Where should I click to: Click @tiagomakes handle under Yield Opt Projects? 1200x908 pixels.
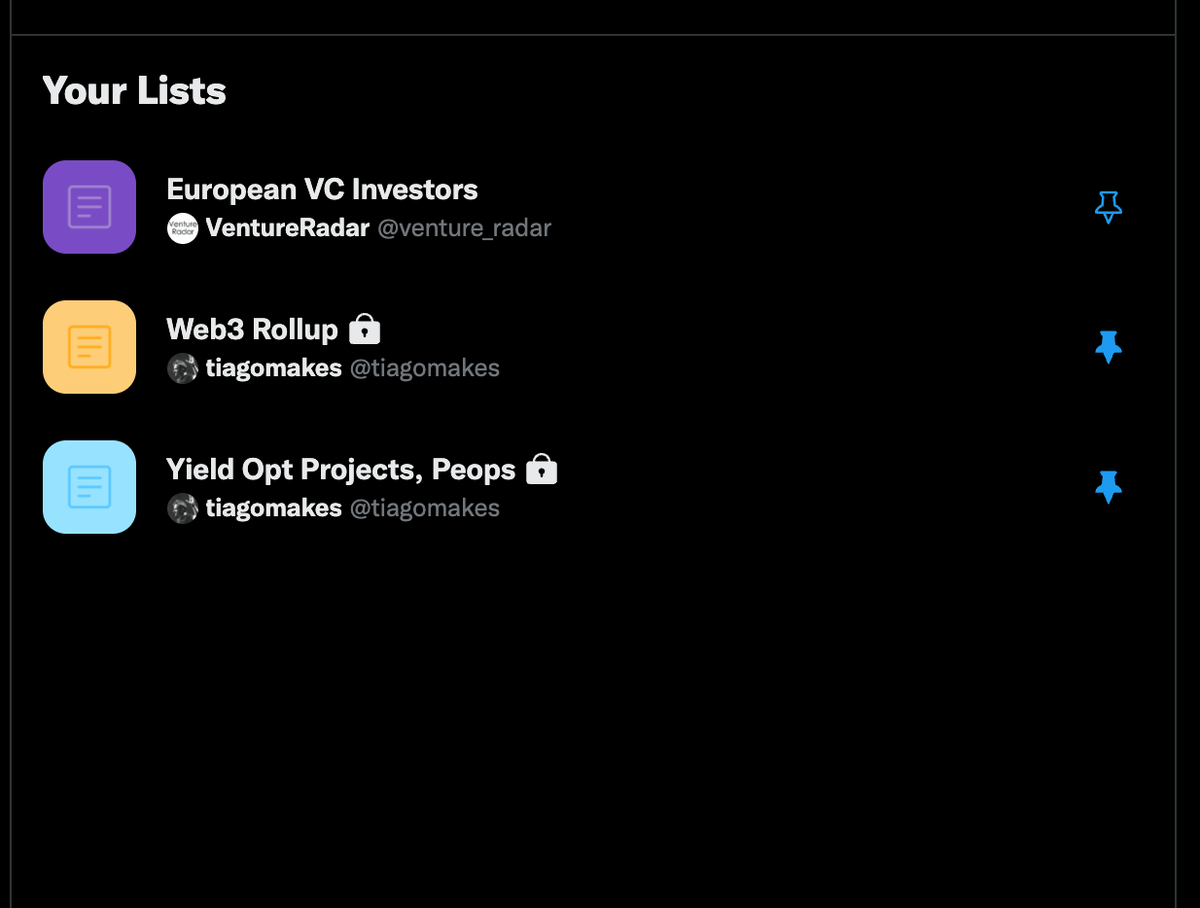click(x=424, y=508)
